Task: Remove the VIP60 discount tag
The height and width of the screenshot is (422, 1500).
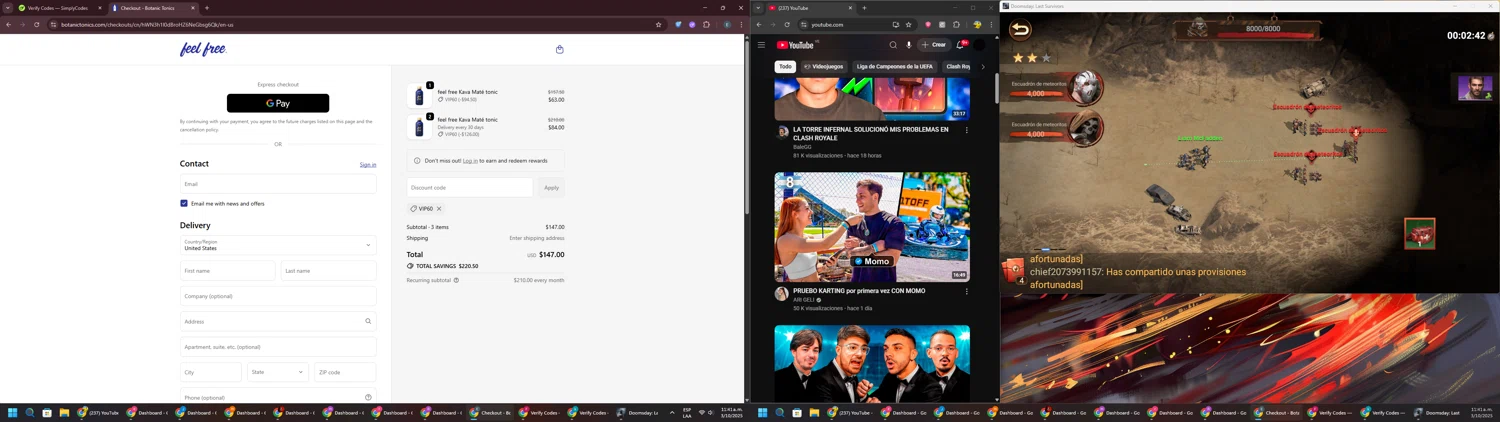Action: [x=439, y=209]
